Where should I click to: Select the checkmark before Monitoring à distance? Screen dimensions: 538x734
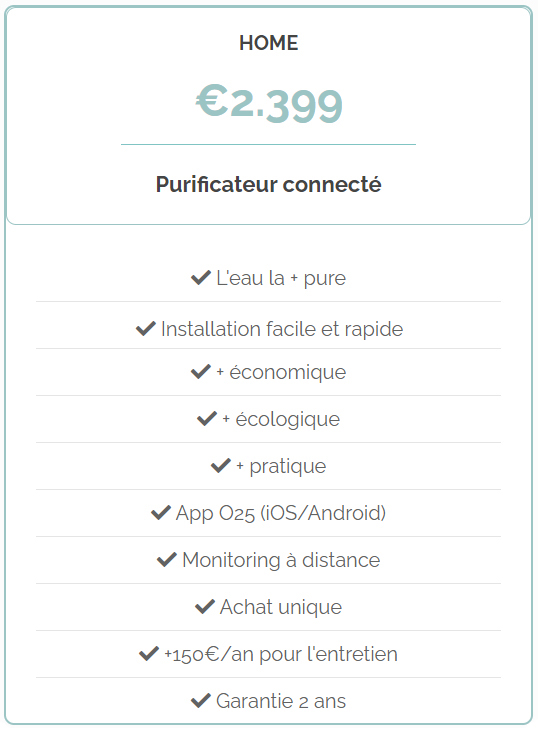[167, 560]
